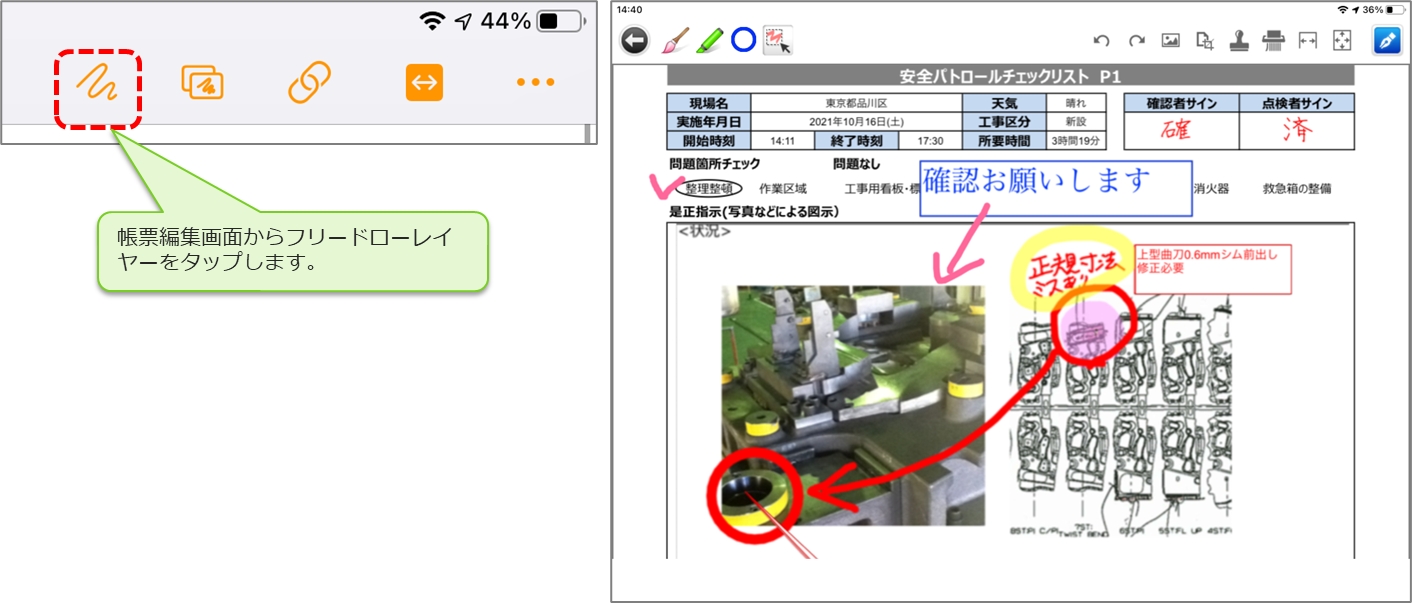The width and height of the screenshot is (1412, 603).
Task: Tap the blue pen edit-mode button
Action: [1387, 41]
